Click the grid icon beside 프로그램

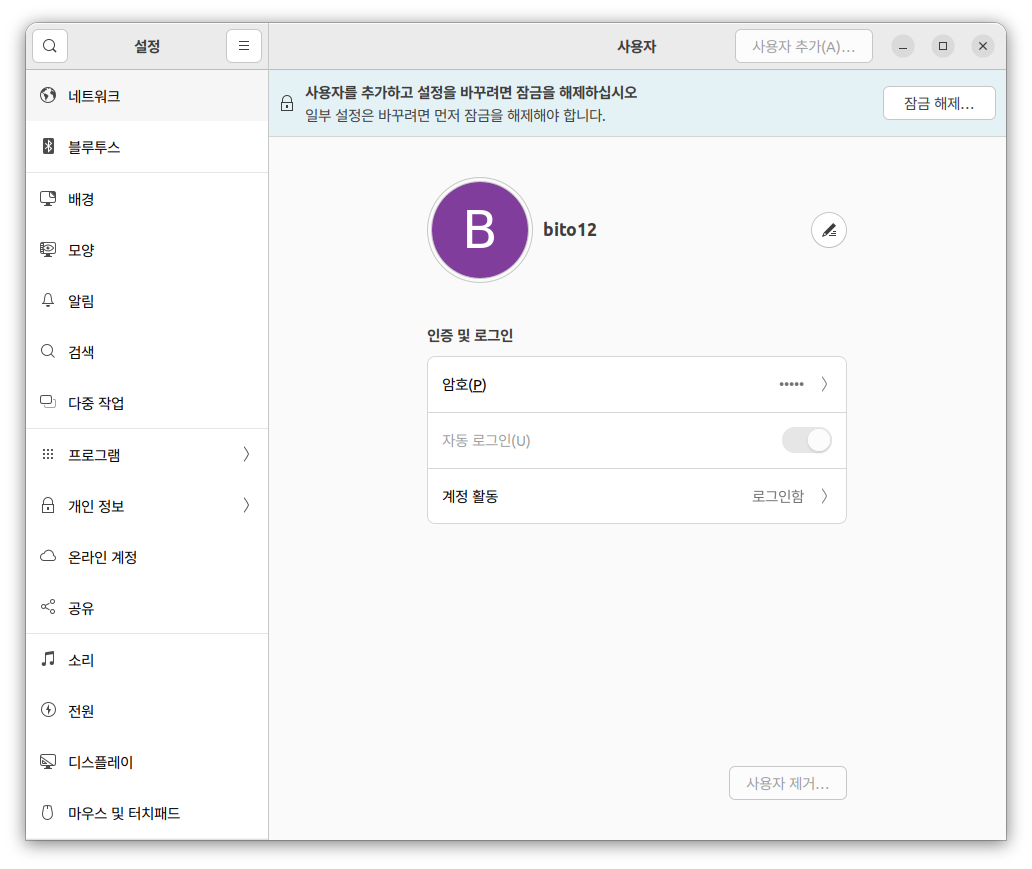(x=48, y=454)
